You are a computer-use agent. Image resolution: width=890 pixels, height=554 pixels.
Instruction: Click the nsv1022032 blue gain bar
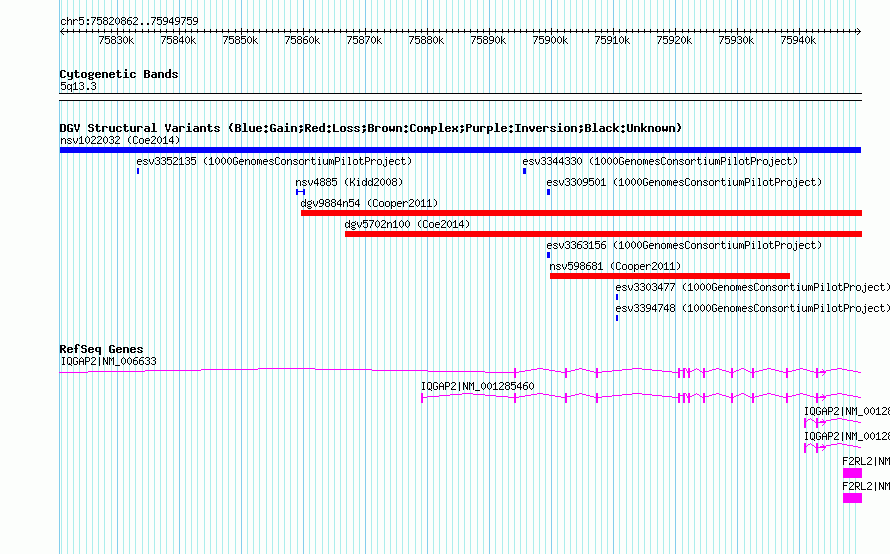tap(460, 150)
